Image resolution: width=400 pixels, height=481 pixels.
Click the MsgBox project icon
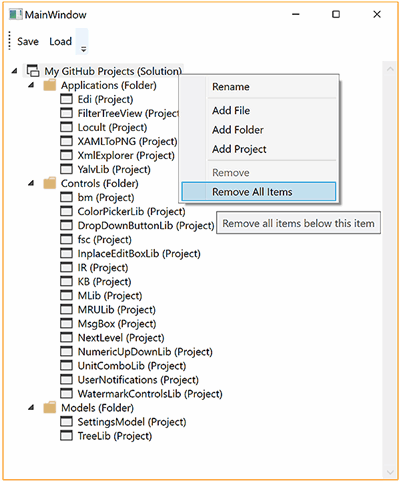(66, 323)
